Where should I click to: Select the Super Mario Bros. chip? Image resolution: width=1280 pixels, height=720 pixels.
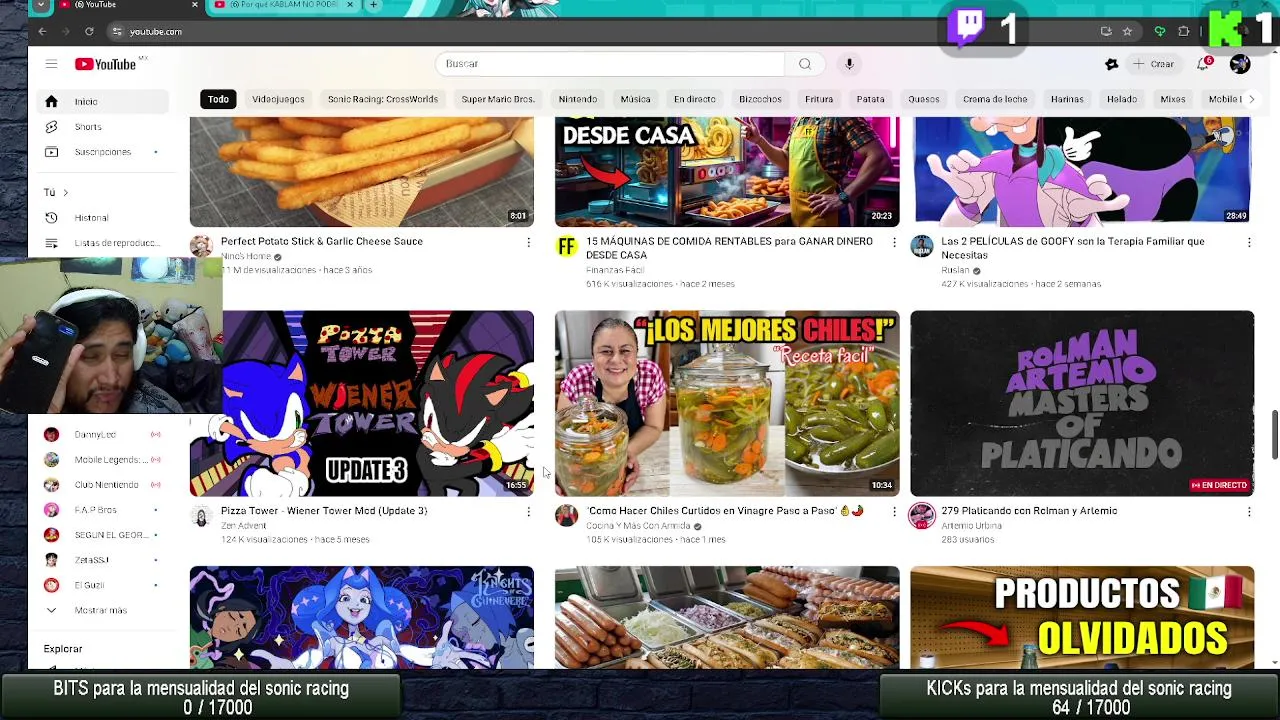pyautogui.click(x=498, y=99)
